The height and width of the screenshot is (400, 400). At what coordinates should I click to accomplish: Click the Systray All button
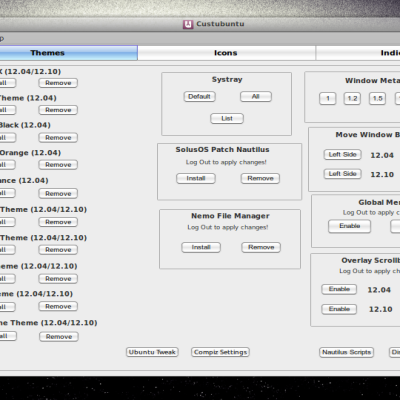coord(256,97)
